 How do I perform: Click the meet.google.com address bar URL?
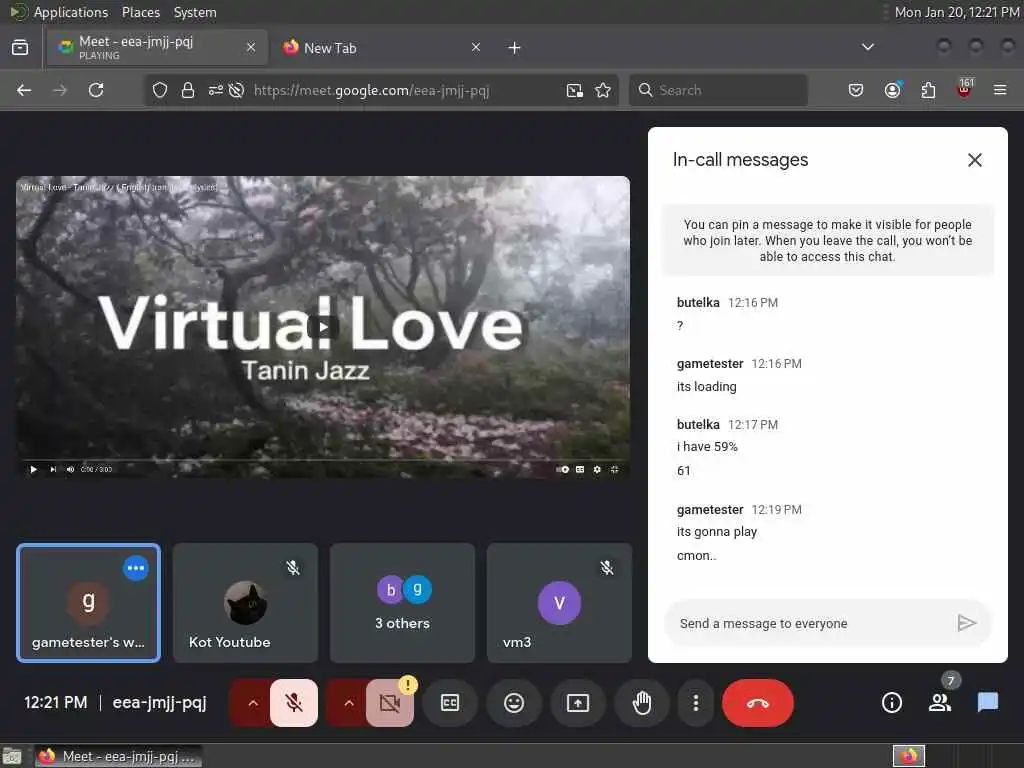coord(371,90)
